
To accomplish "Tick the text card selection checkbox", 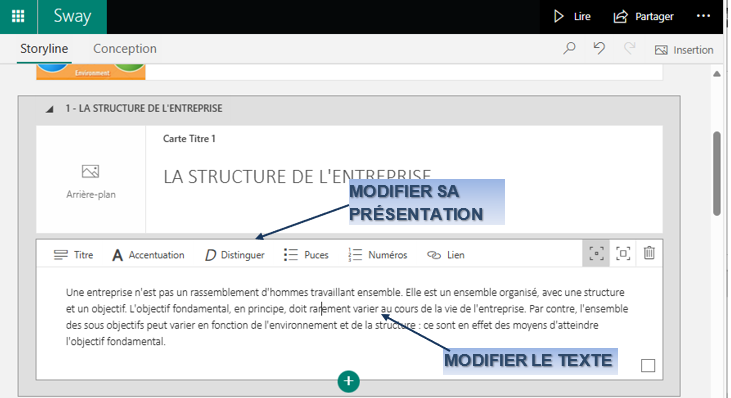I will click(x=648, y=365).
